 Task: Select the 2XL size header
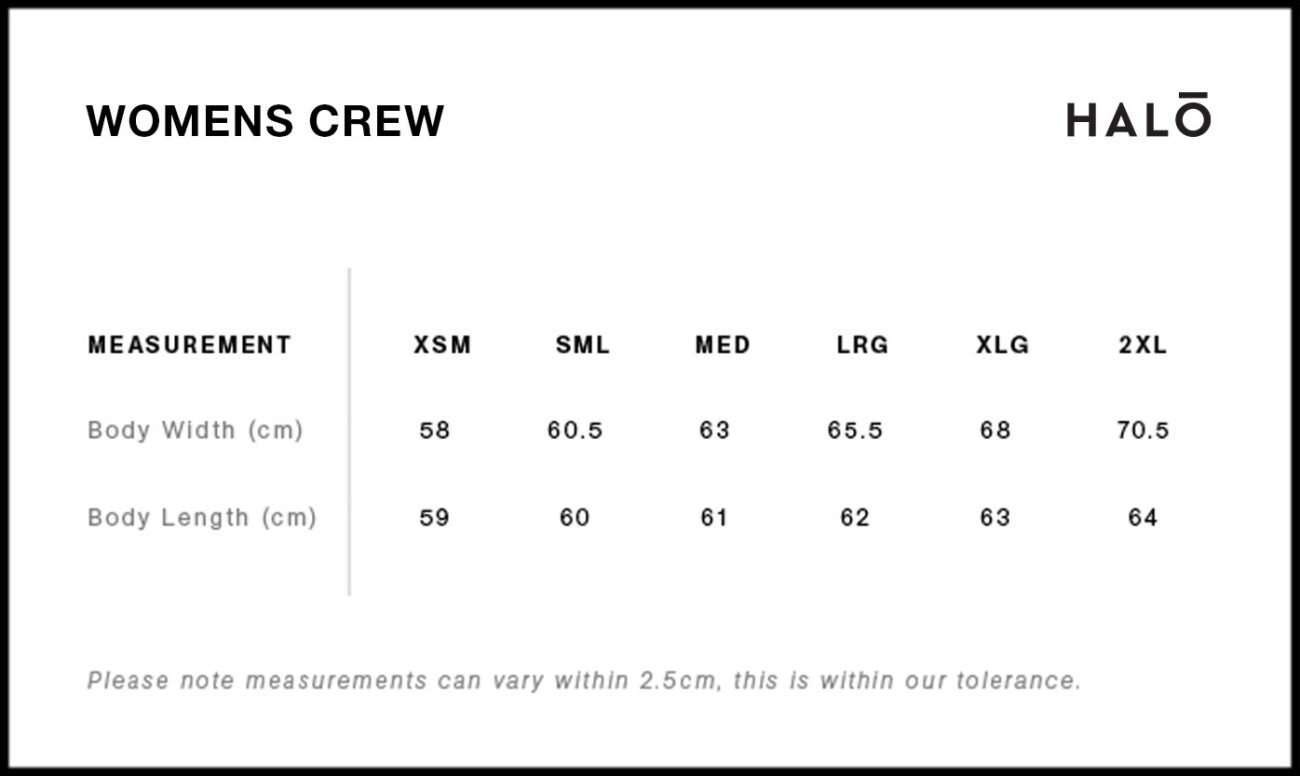point(1142,345)
